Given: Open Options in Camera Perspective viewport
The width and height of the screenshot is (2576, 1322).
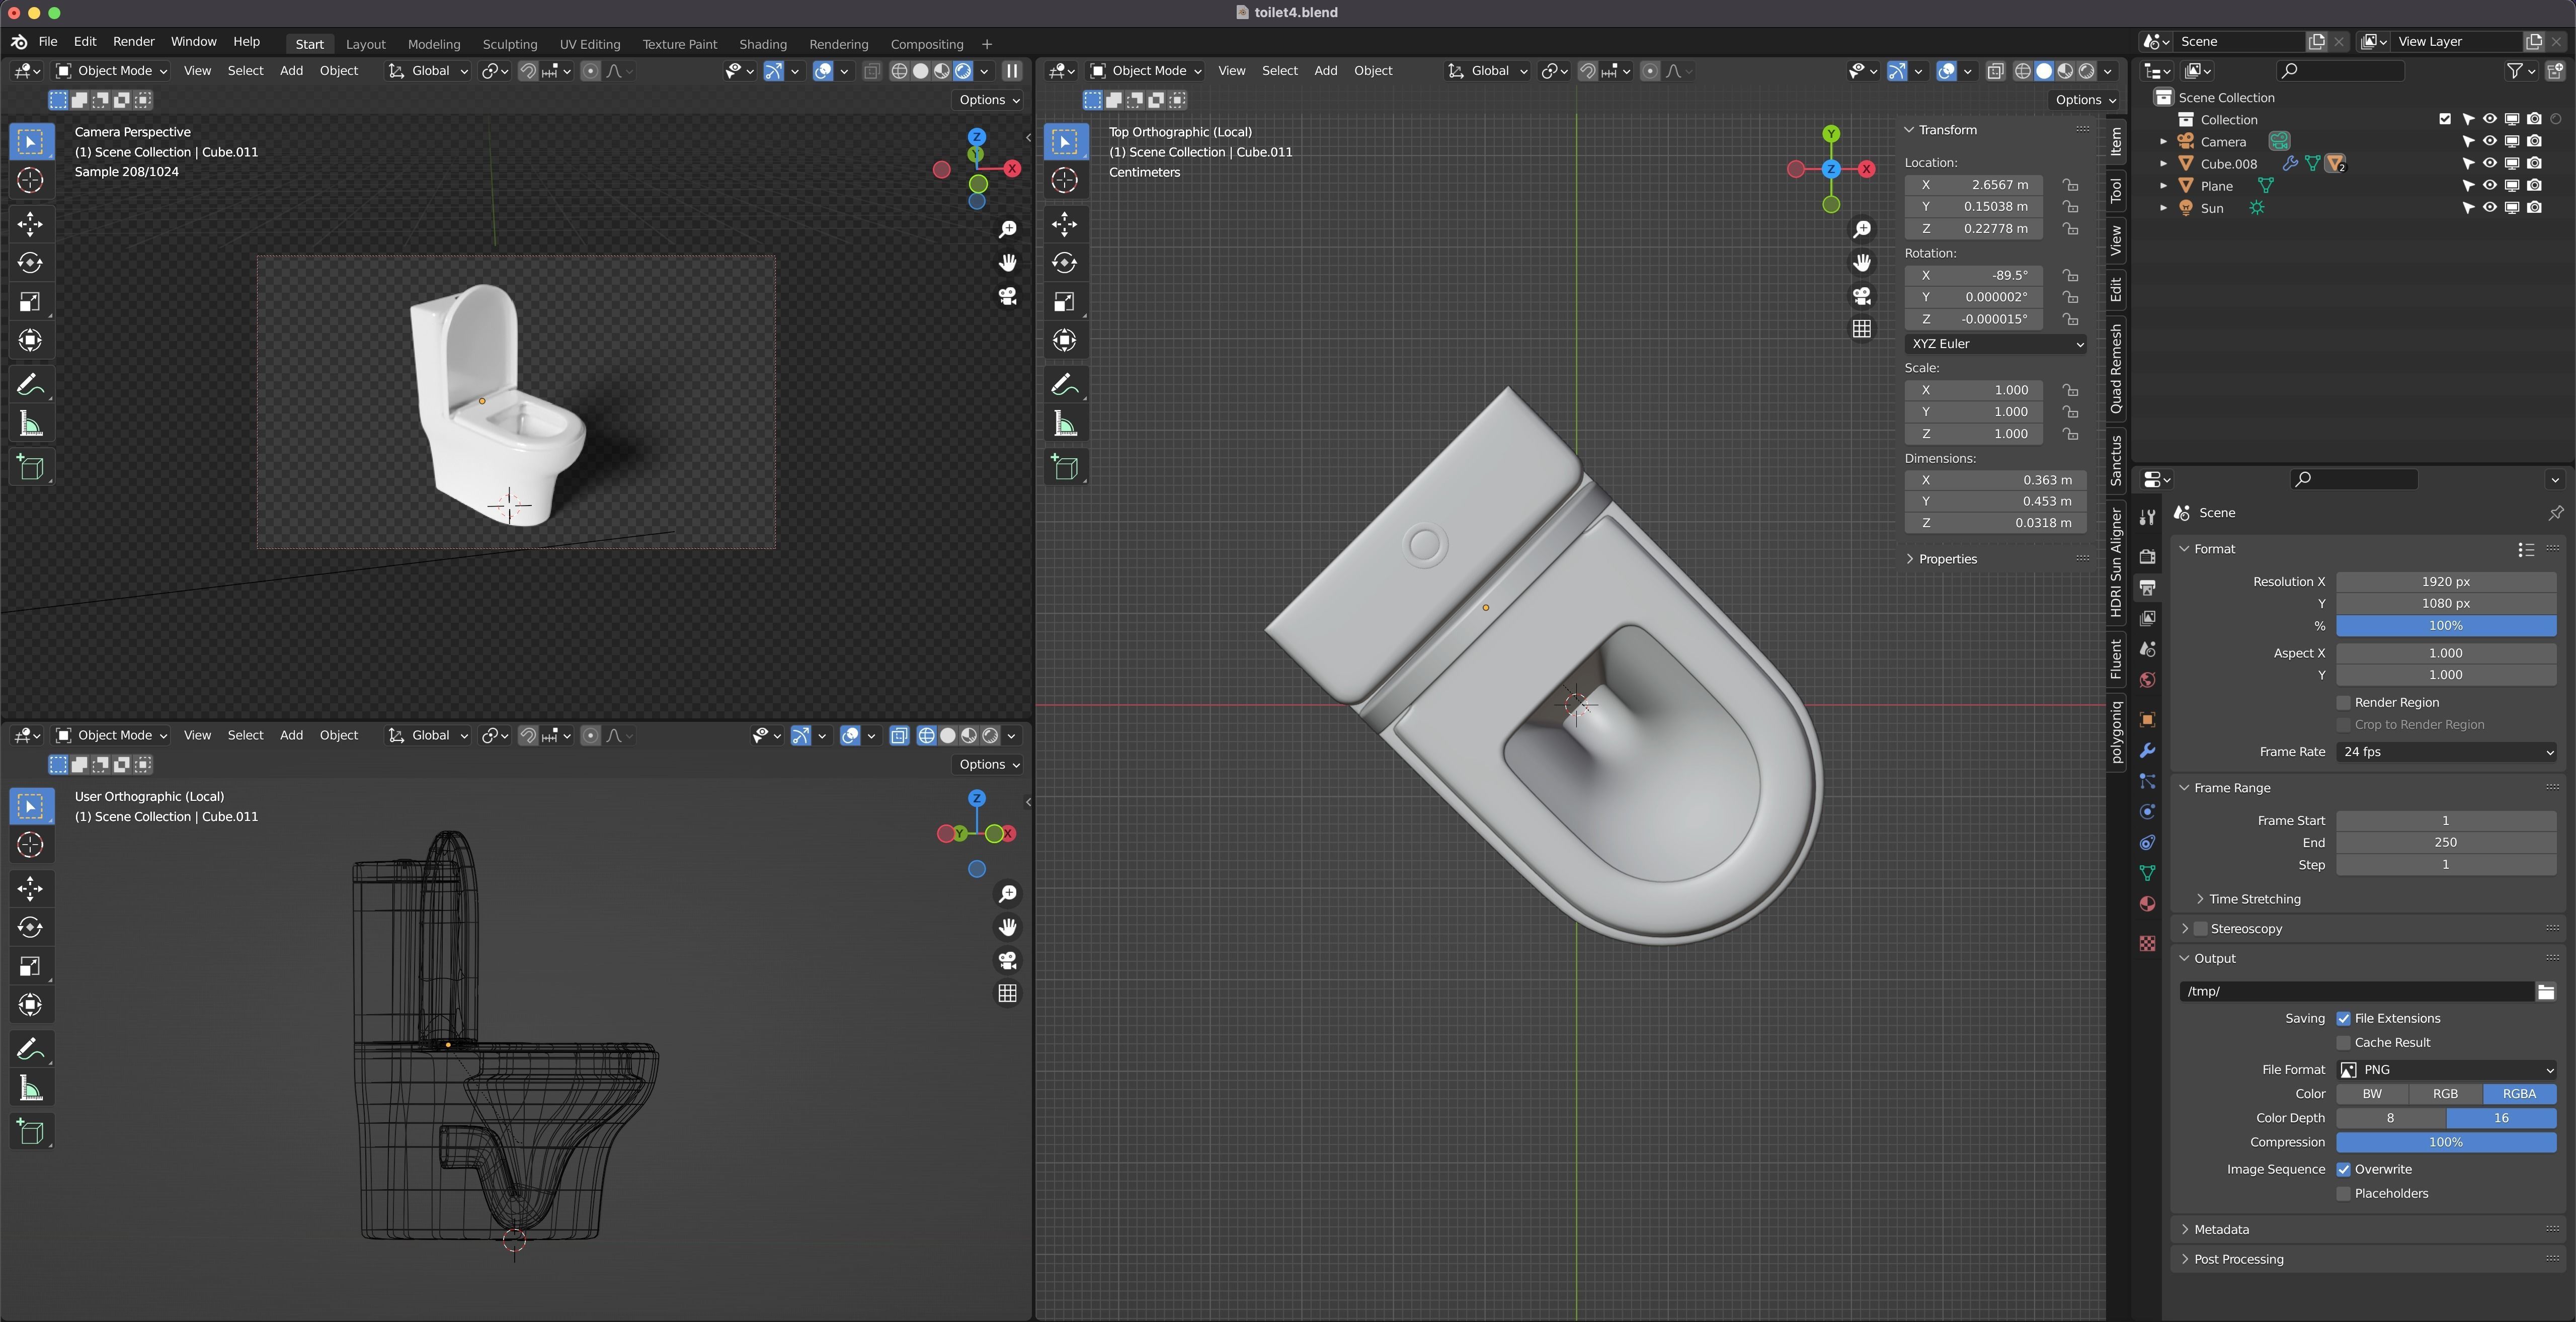Looking at the screenshot, I should tap(988, 100).
